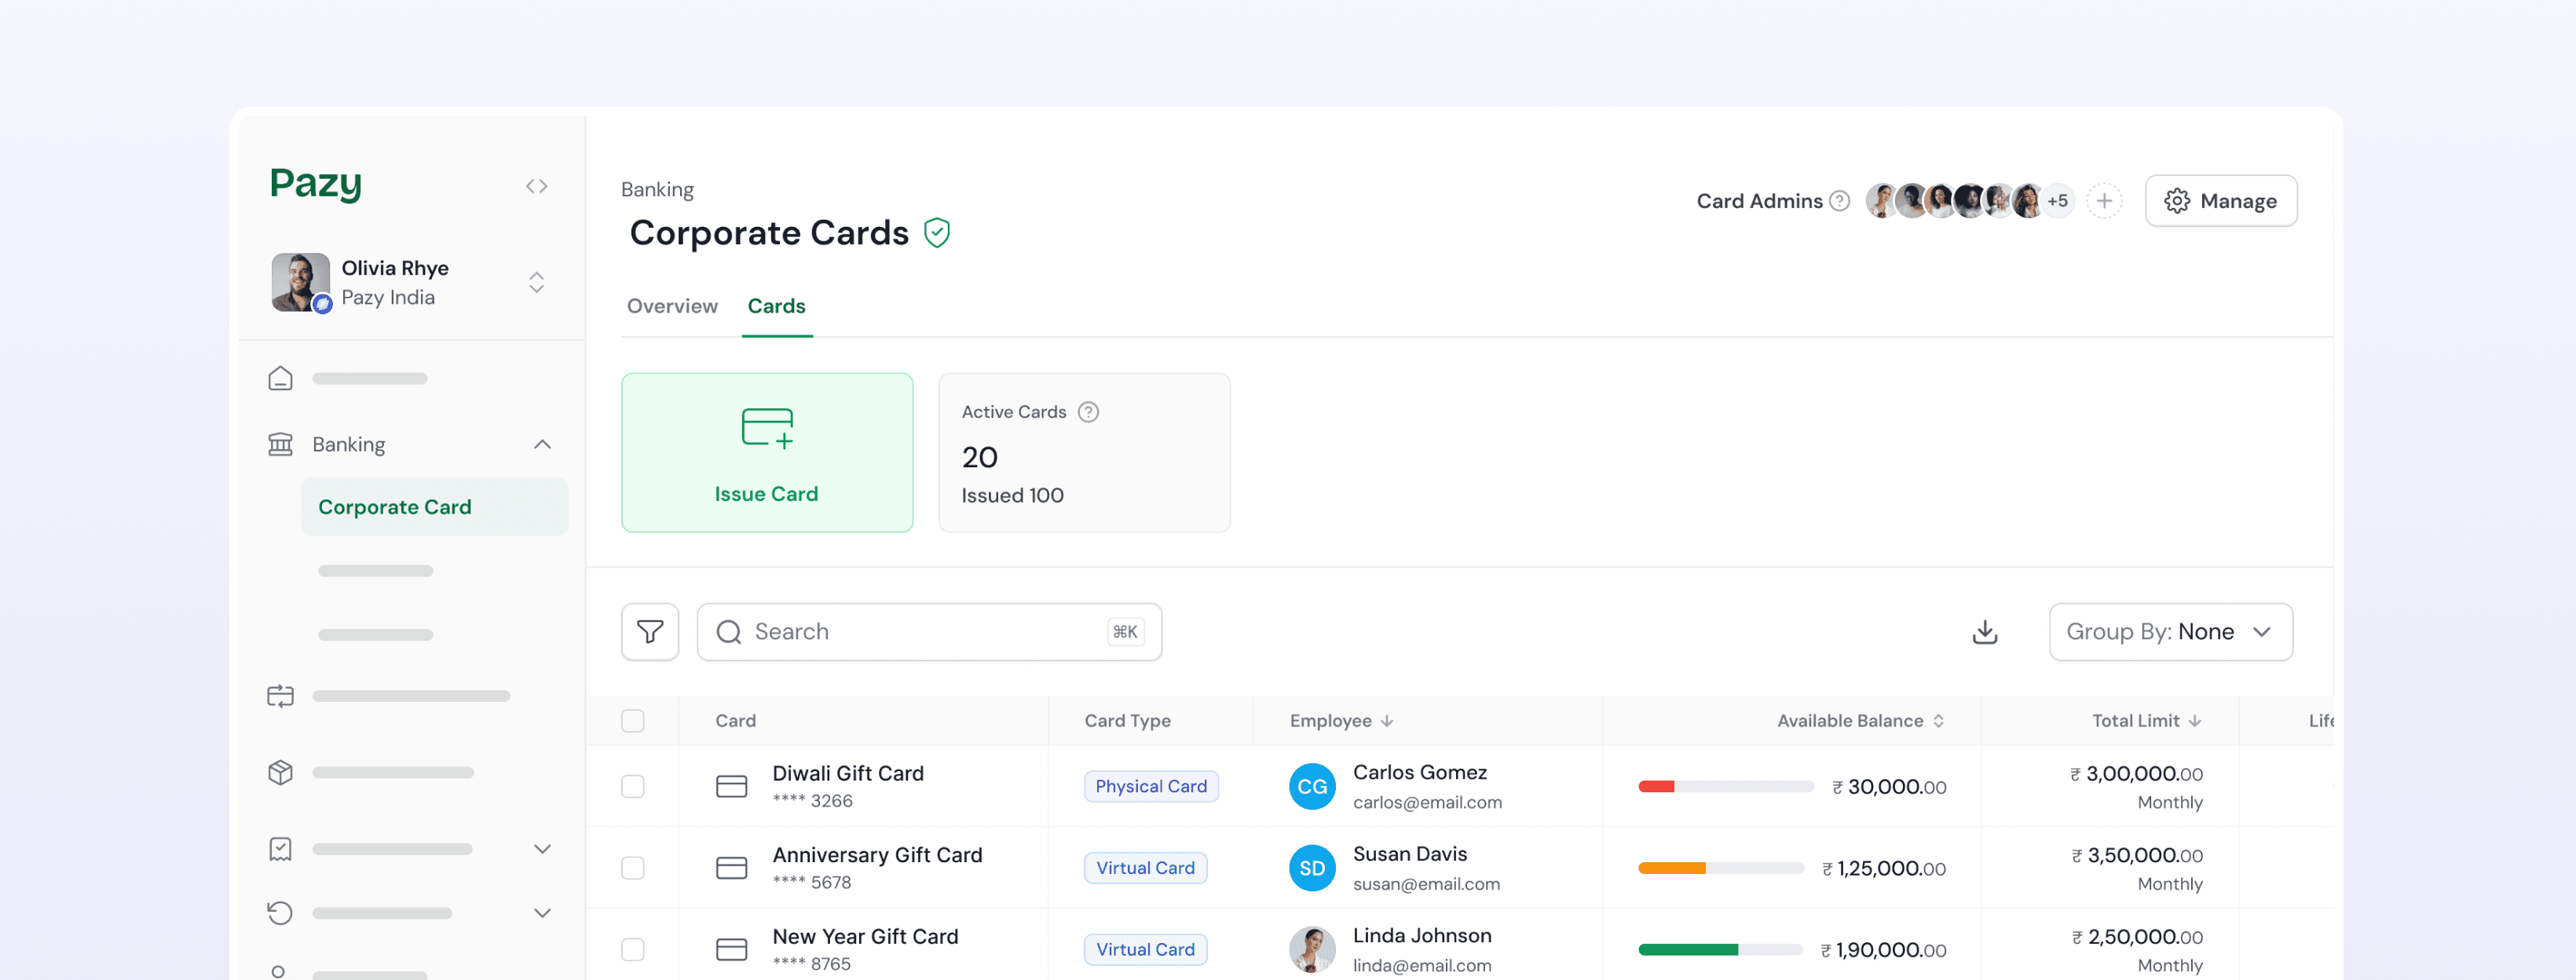Collapse sidebar using the code-bracket icon
Screen dimensions: 2576x980
(x=536, y=186)
